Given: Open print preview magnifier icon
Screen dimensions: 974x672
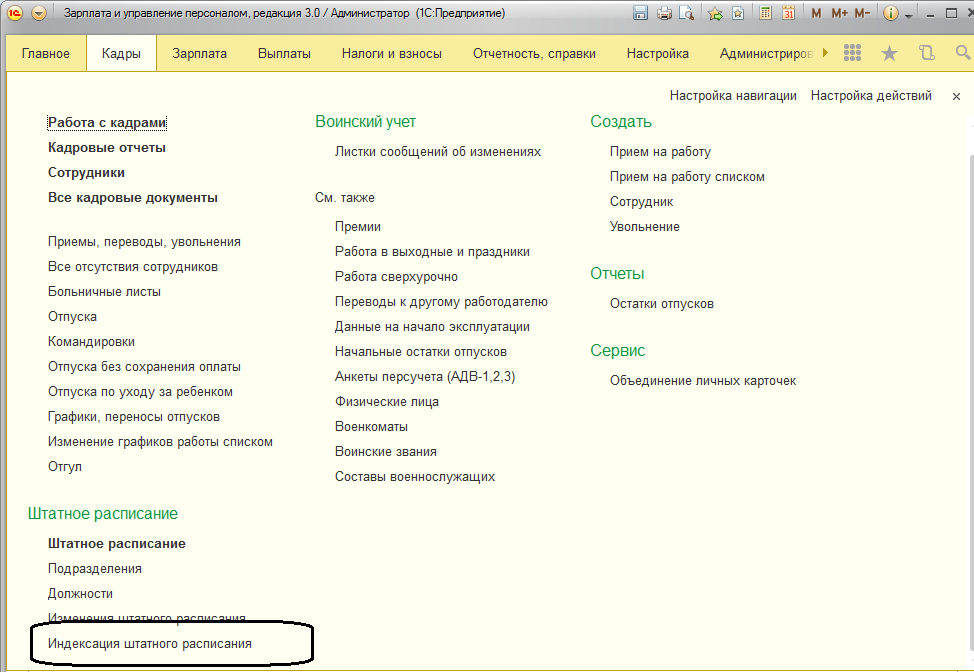Looking at the screenshot, I should pos(686,14).
